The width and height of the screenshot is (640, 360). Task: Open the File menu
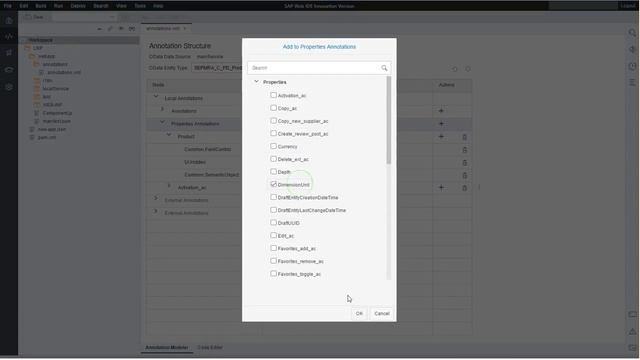point(8,6)
